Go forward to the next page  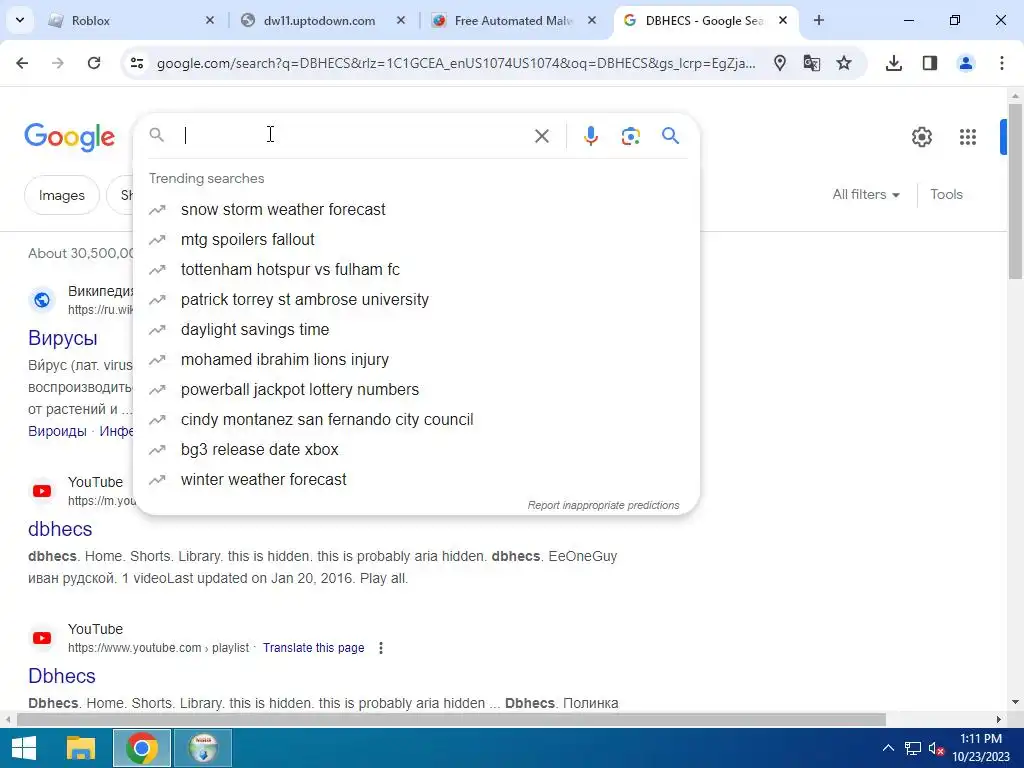[x=58, y=63]
